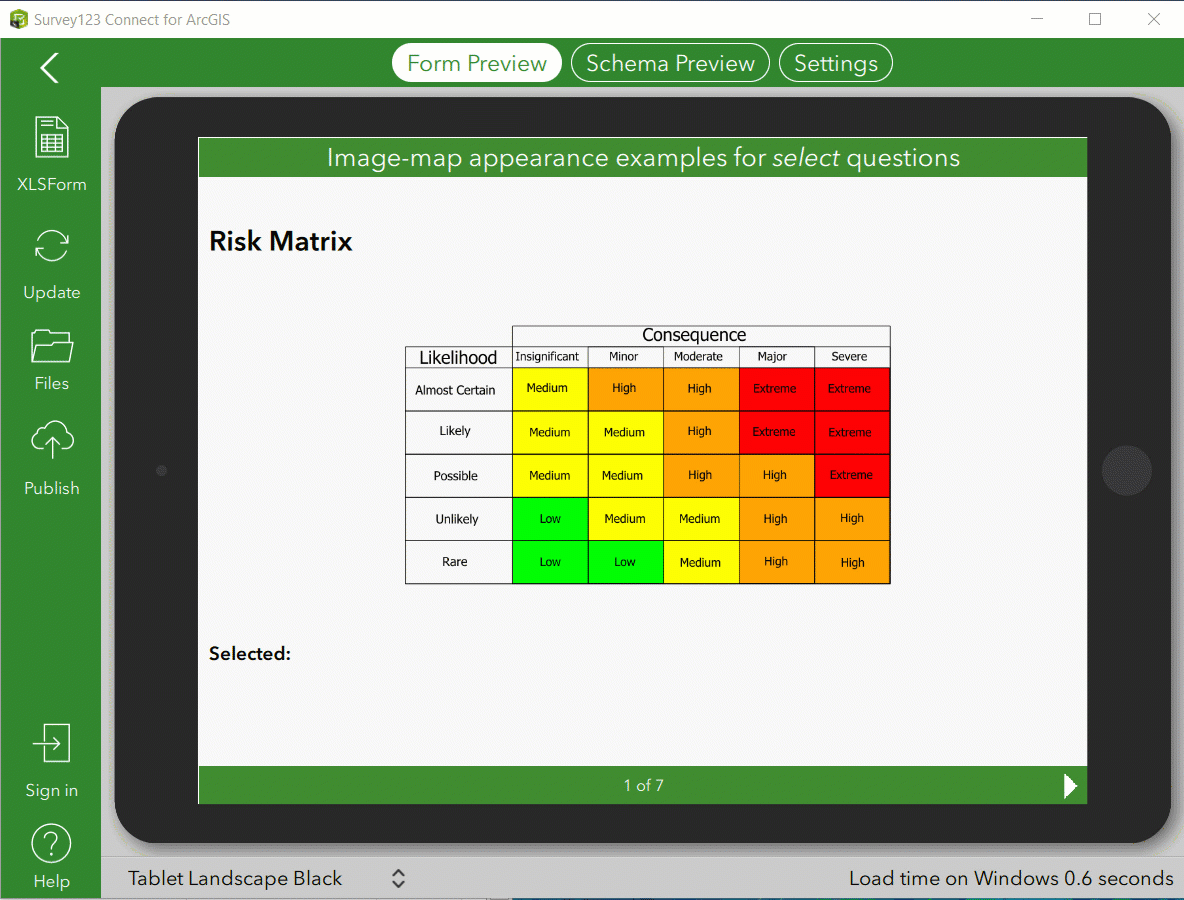1184x900 pixels.
Task: Open the Files folder icon
Action: (51, 347)
